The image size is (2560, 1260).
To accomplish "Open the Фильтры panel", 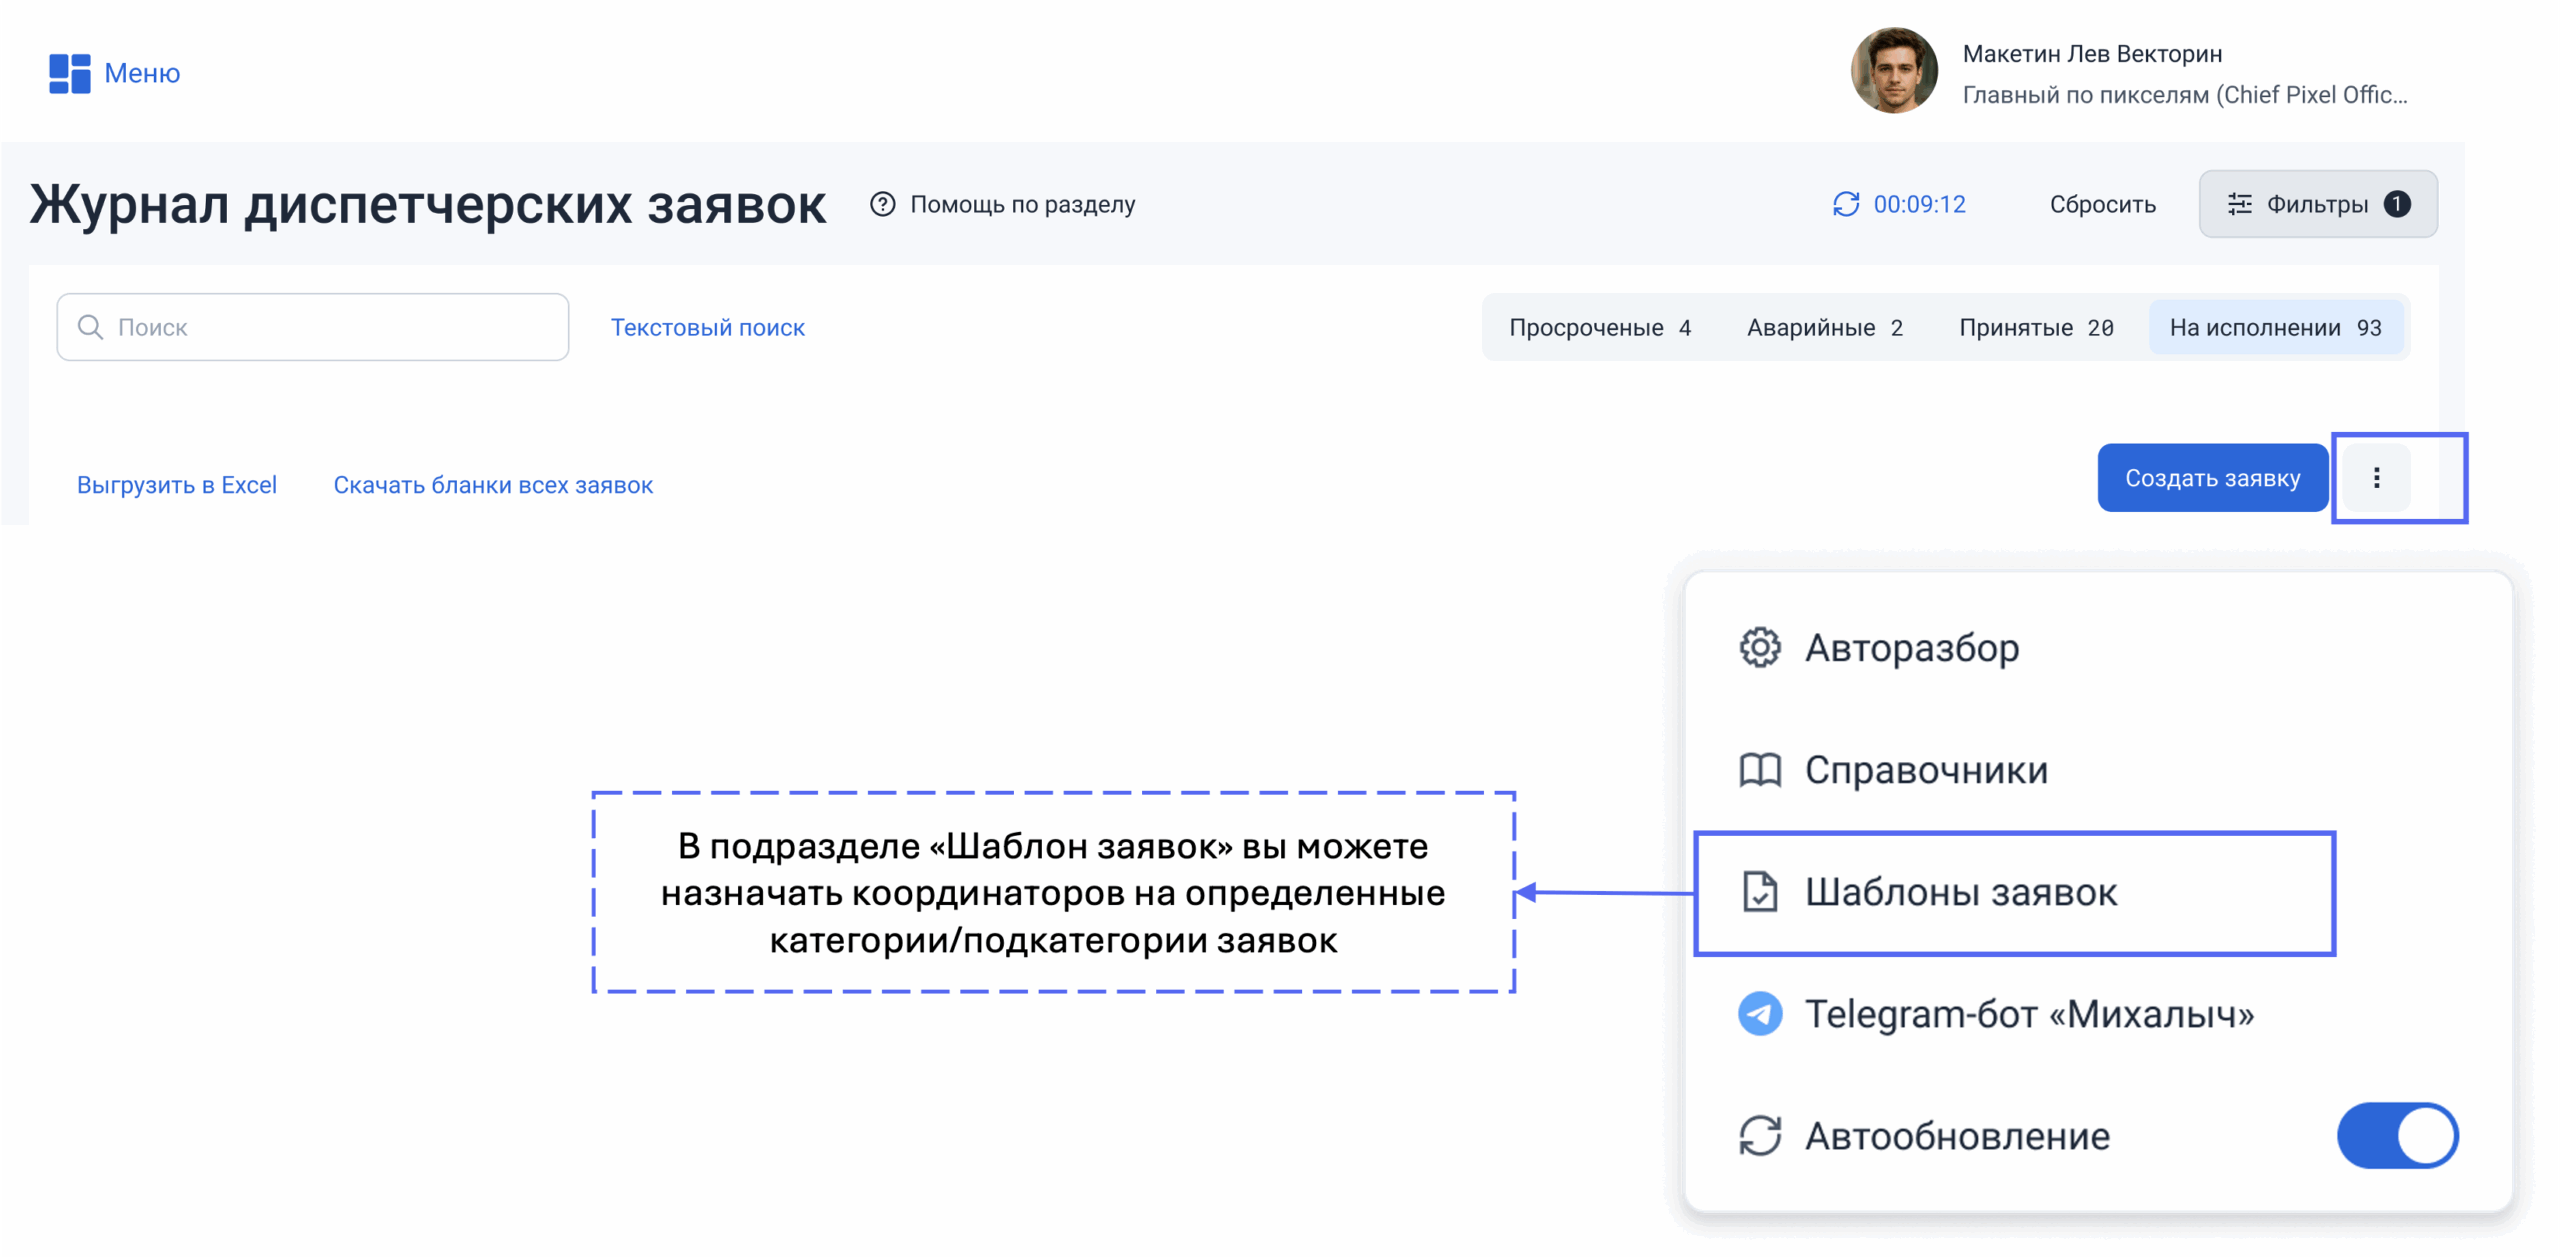I will [2317, 204].
